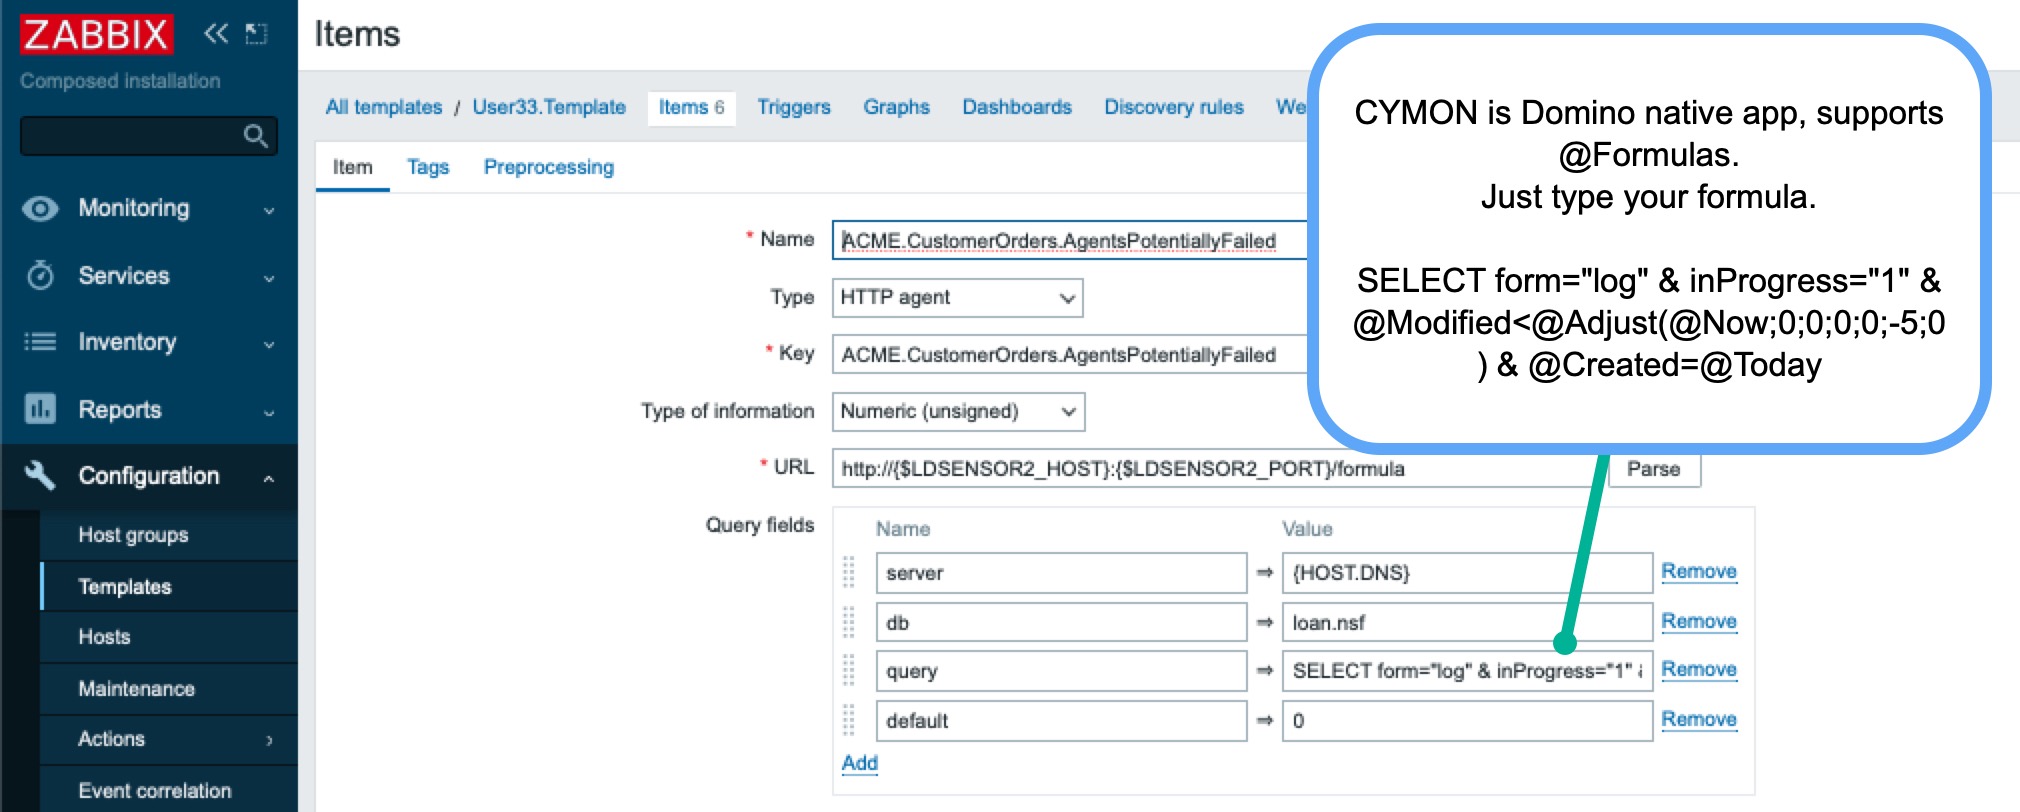Click the Zabbix logo
The height and width of the screenshot is (812, 2020).
[x=96, y=35]
